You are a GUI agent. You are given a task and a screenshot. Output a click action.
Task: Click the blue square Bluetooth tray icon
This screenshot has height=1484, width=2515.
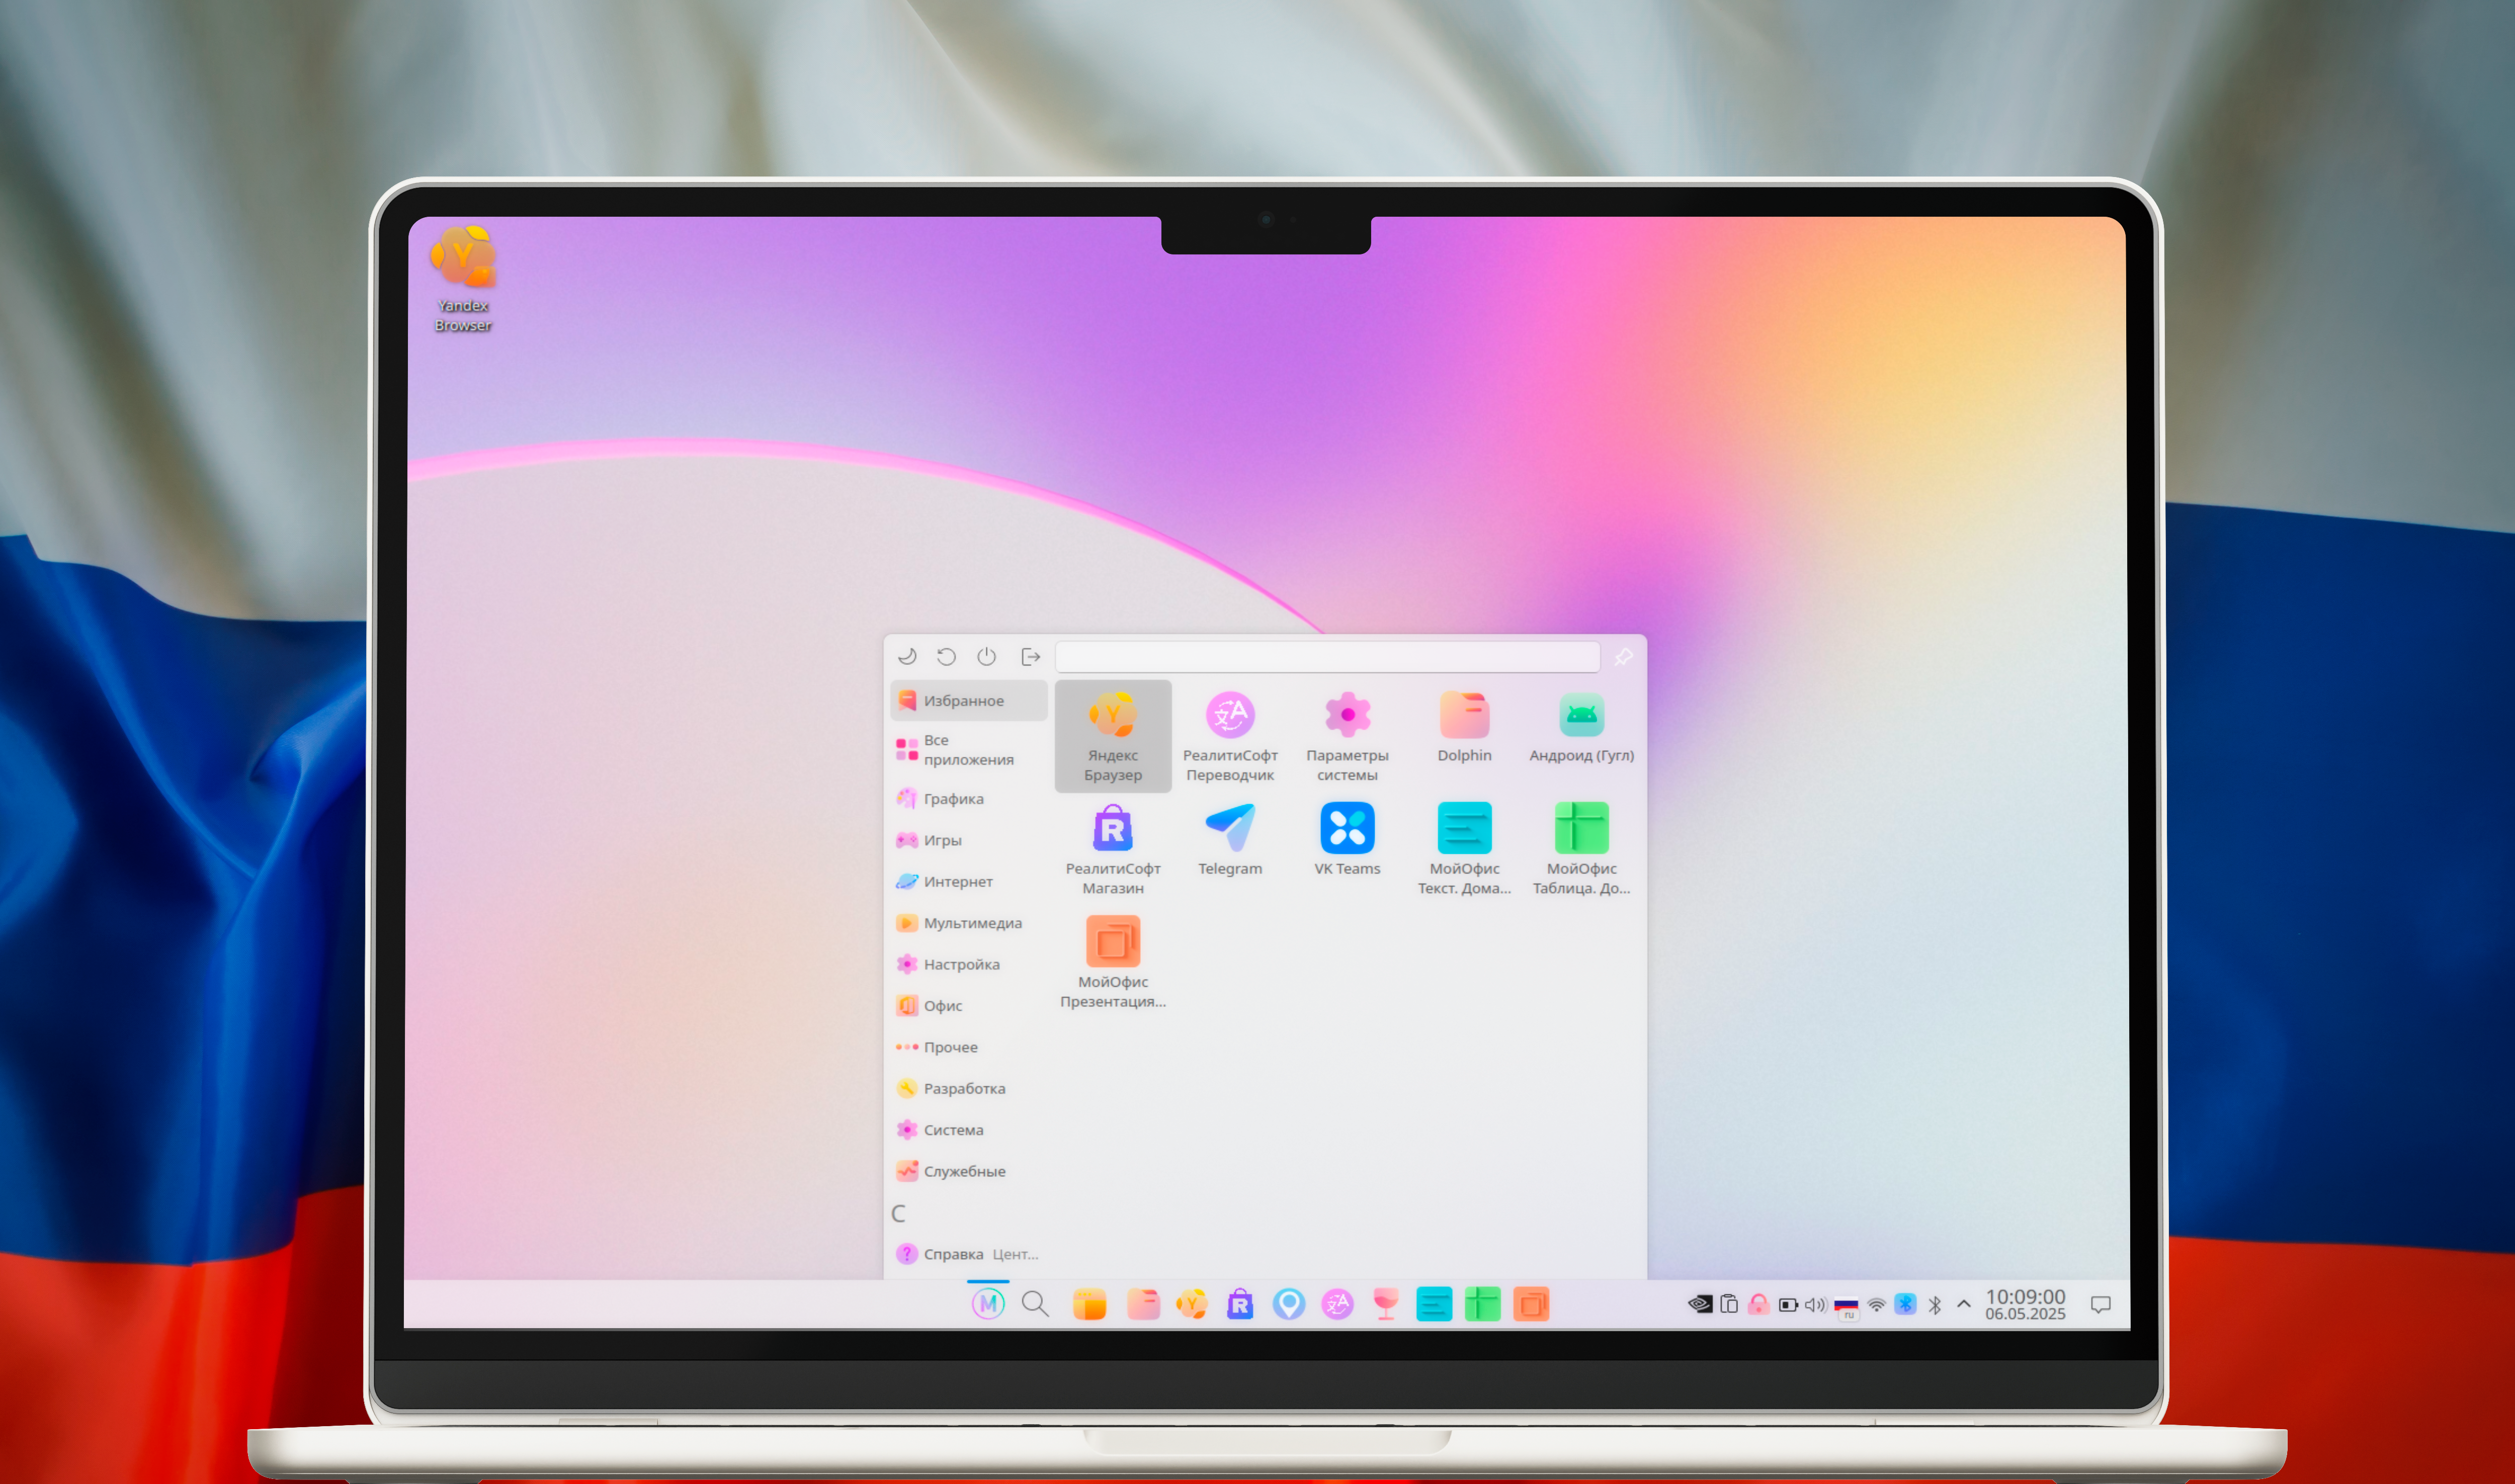coord(1905,1304)
